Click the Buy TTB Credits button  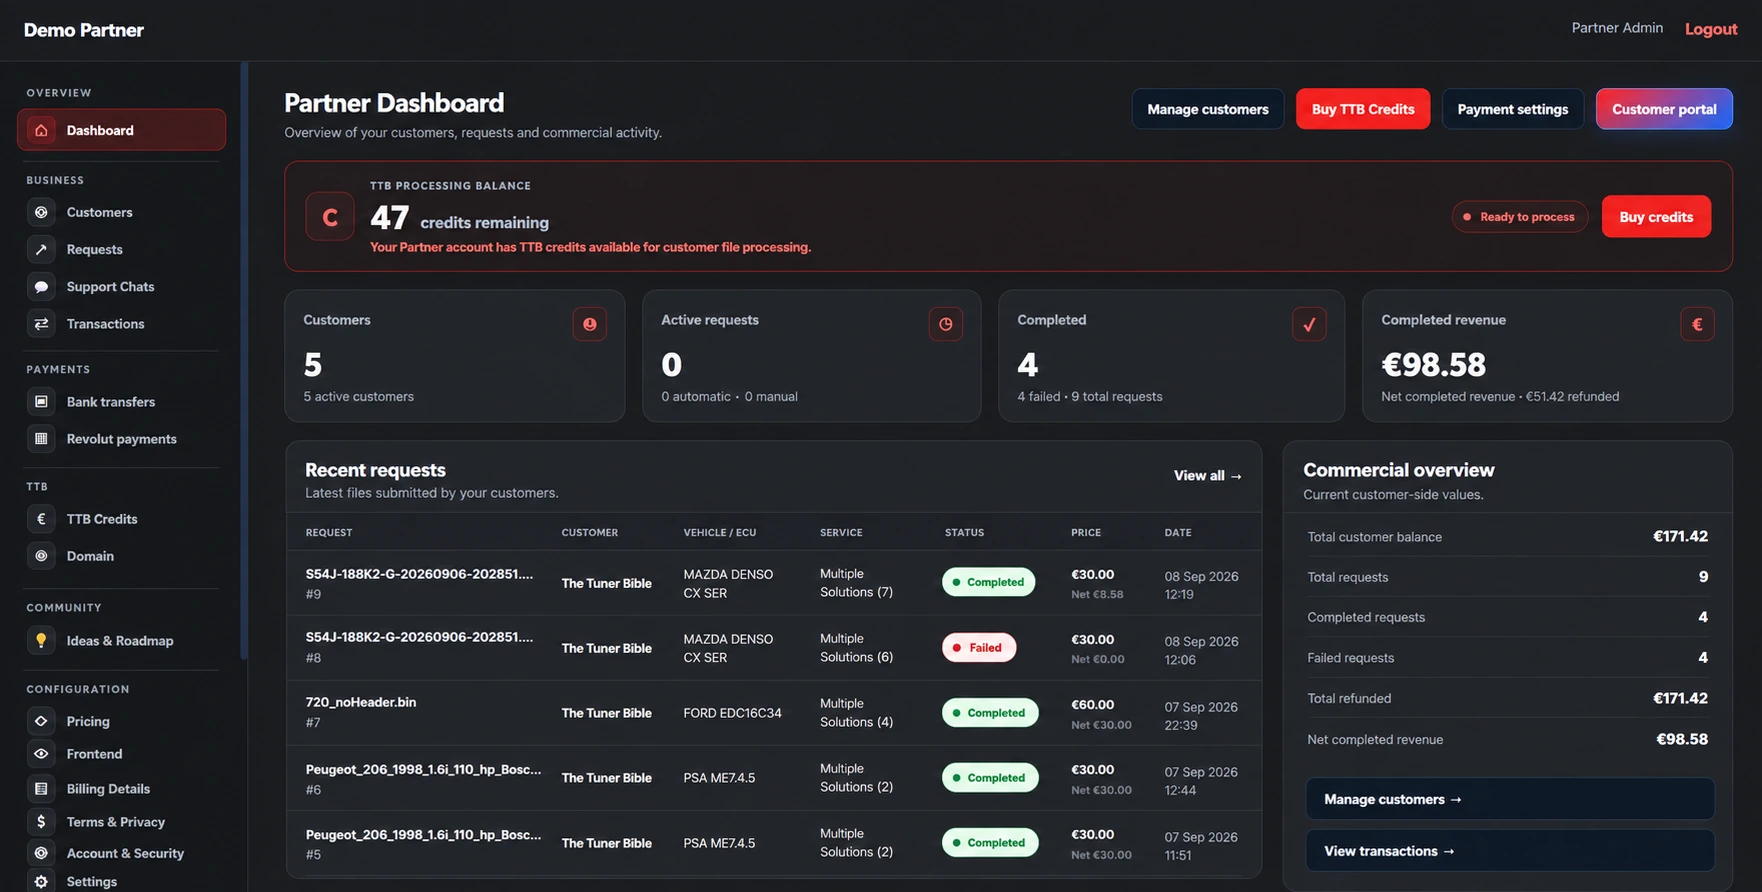click(1363, 109)
